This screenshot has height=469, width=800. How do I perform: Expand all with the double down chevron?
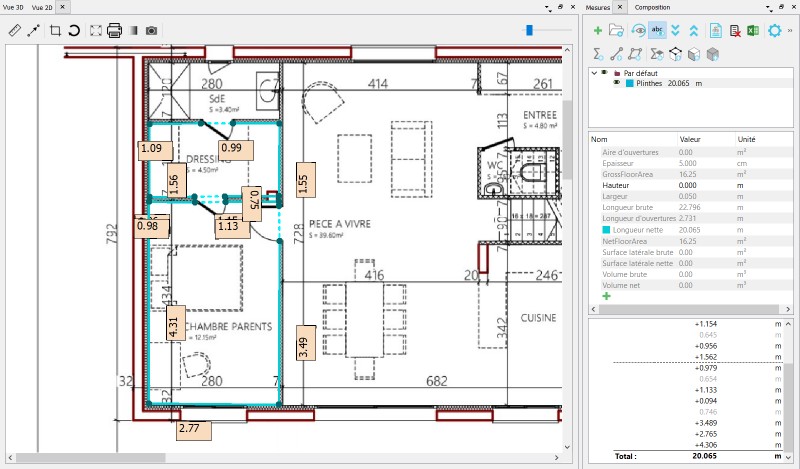676,31
